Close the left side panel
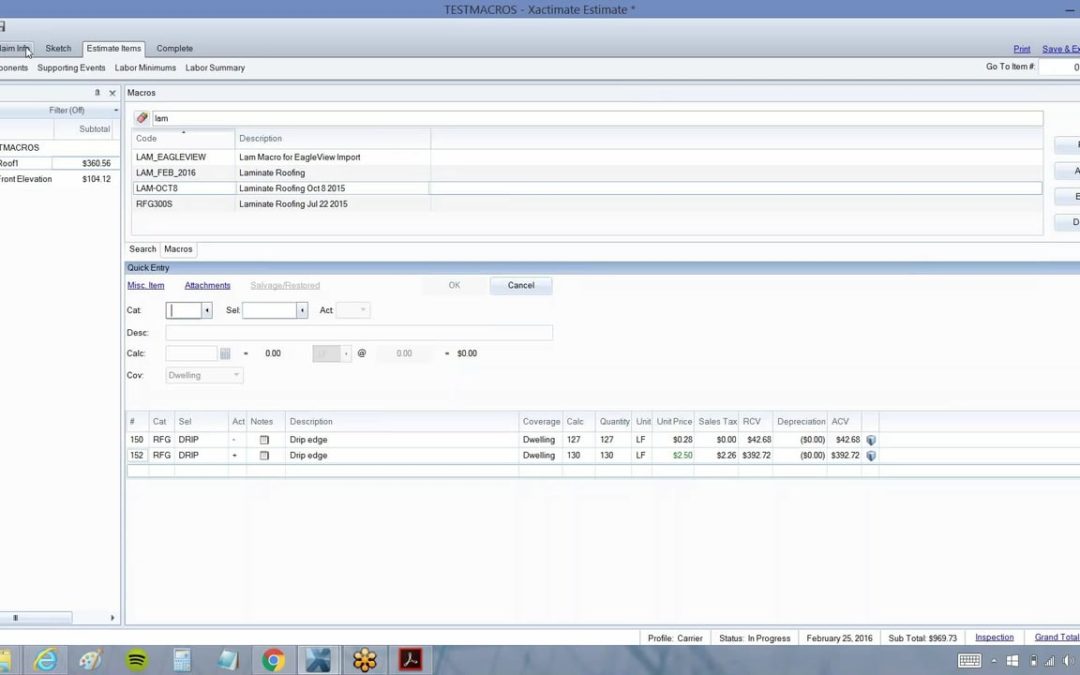The image size is (1080, 675). click(112, 93)
